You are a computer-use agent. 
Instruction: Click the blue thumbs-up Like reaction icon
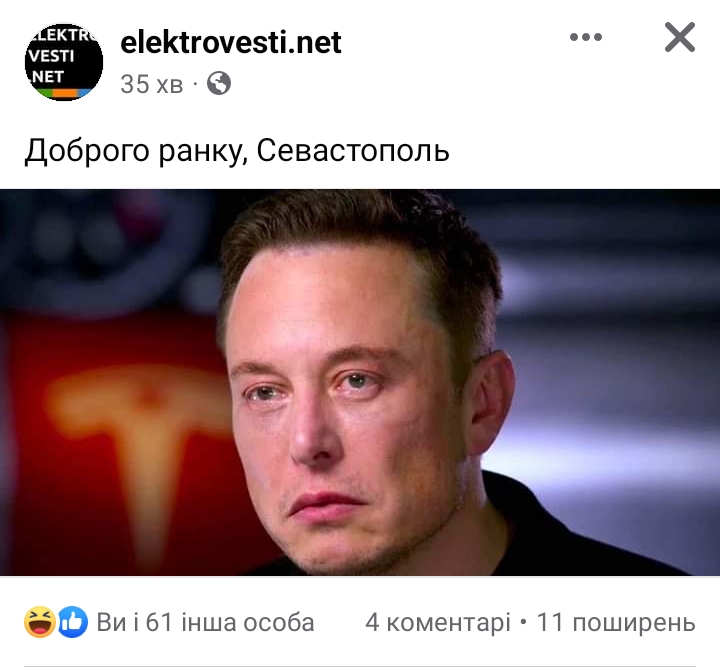pos(73,622)
